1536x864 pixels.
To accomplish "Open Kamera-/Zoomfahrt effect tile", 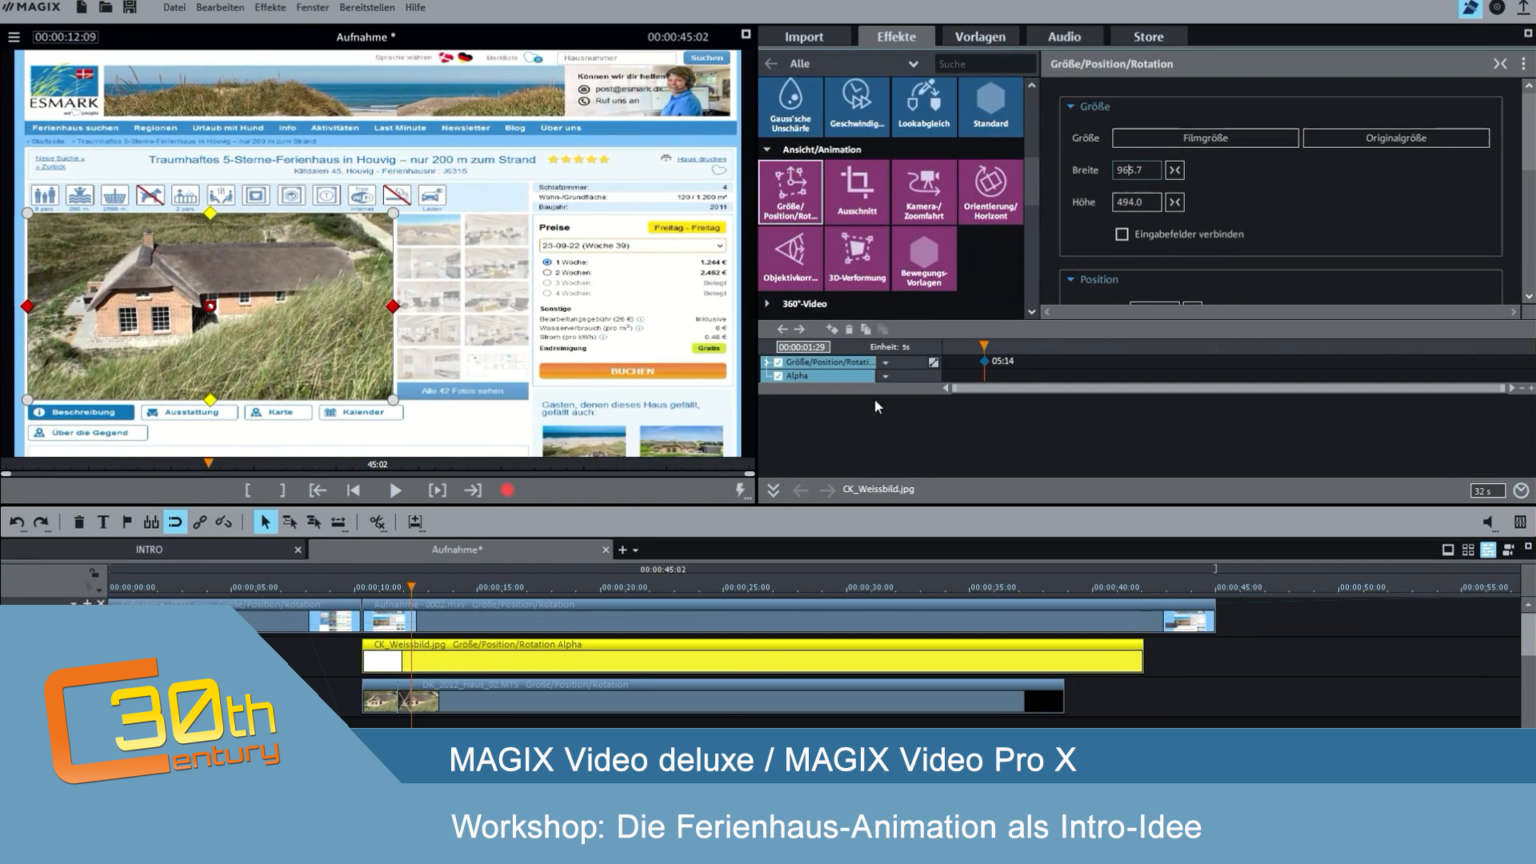I will (x=924, y=192).
